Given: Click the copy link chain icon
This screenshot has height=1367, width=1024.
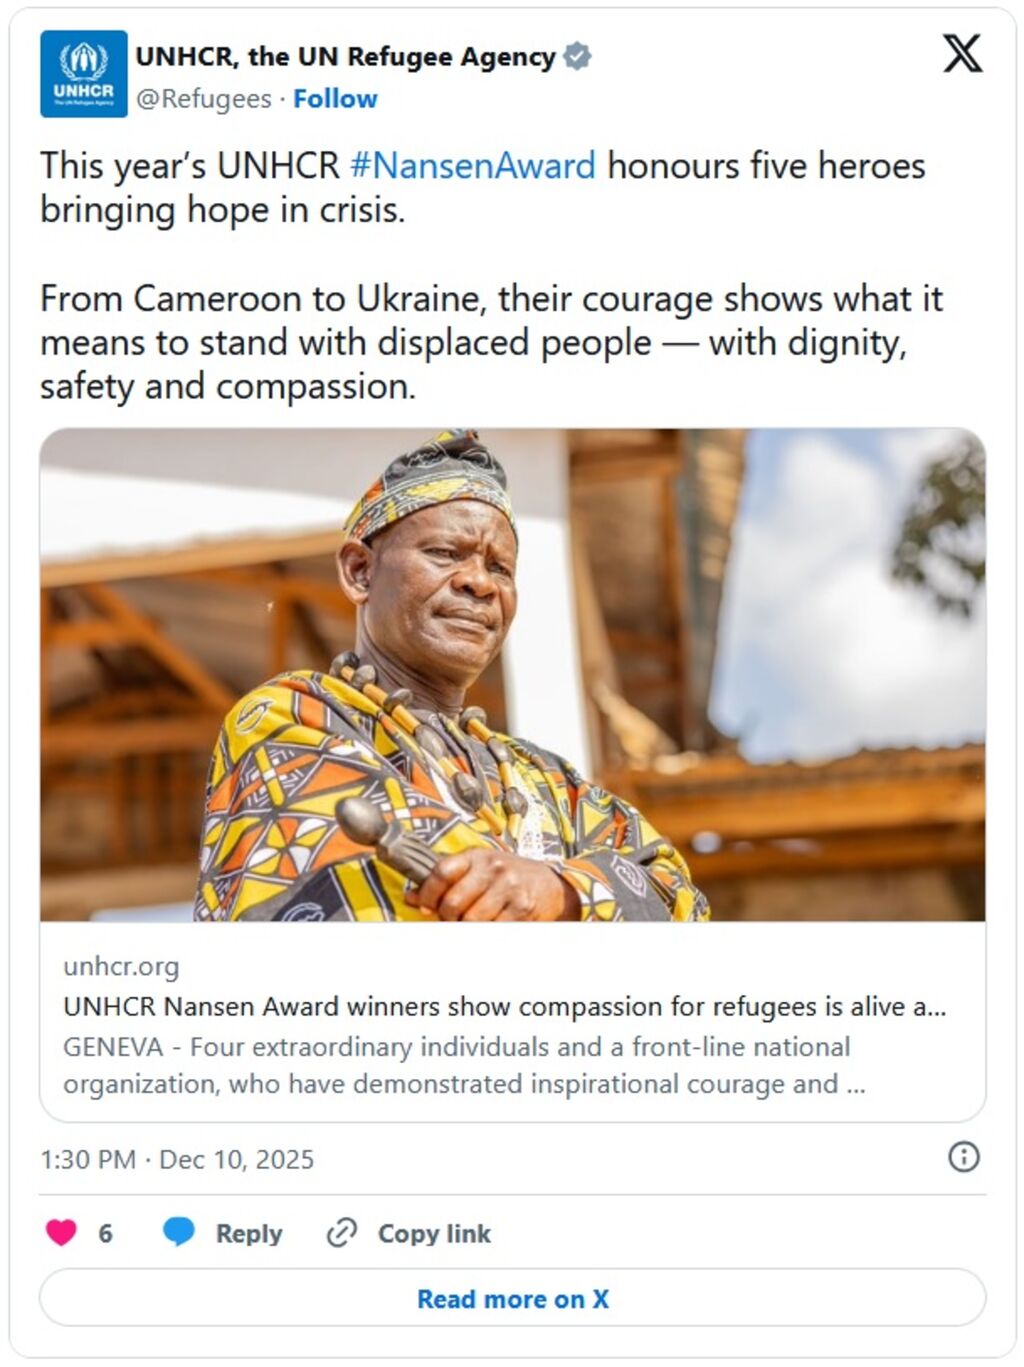Looking at the screenshot, I should click(342, 1232).
